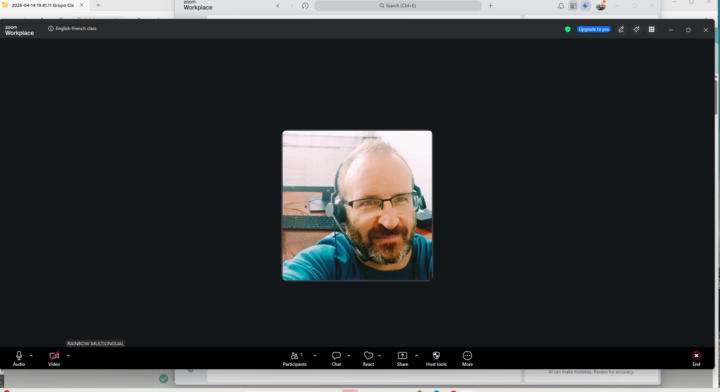
Task: Select the 'Grupo Cla' tab in background window
Action: click(x=42, y=5)
